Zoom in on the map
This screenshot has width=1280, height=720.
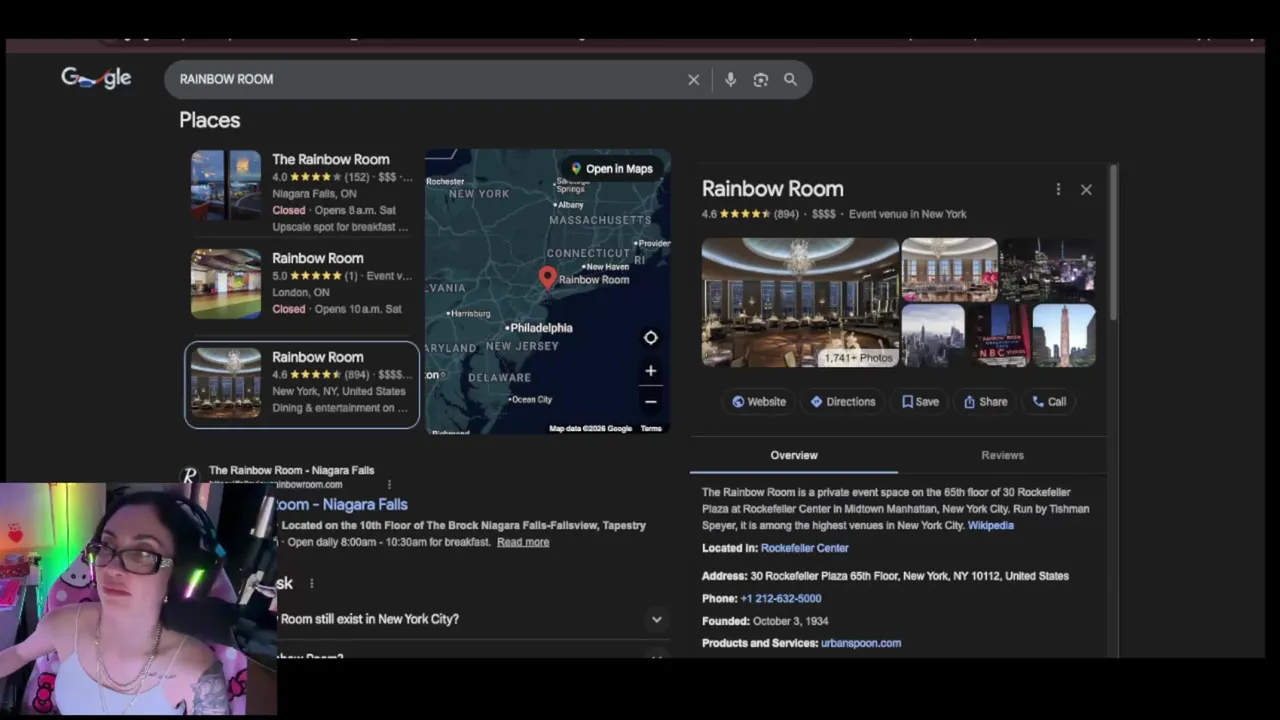pos(650,371)
